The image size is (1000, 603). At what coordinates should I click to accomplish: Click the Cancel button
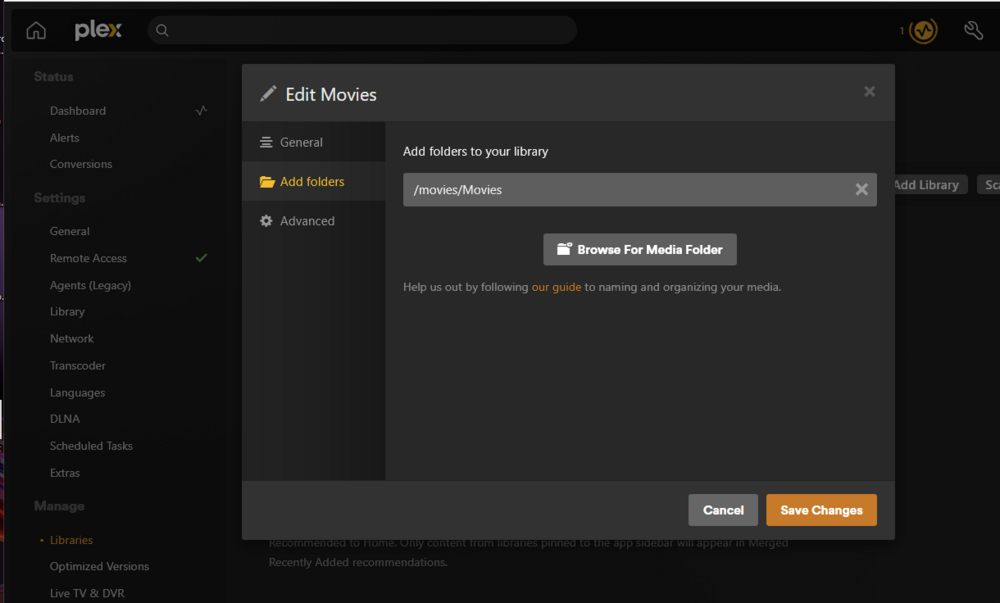click(x=723, y=510)
